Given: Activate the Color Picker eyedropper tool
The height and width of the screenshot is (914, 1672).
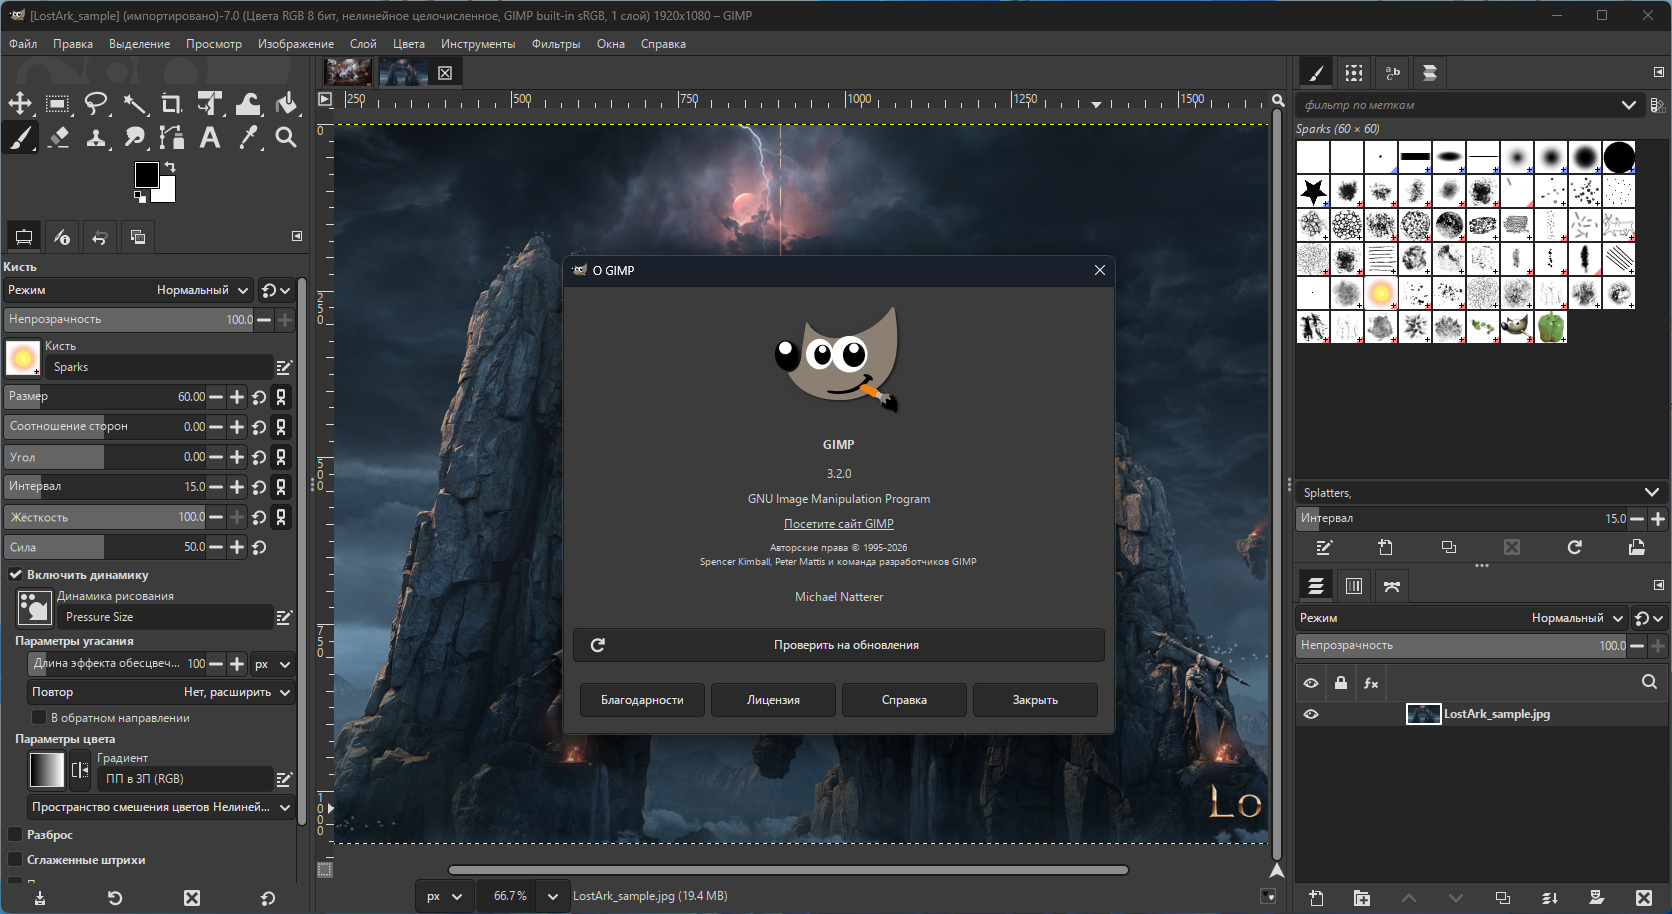Looking at the screenshot, I should (x=248, y=138).
